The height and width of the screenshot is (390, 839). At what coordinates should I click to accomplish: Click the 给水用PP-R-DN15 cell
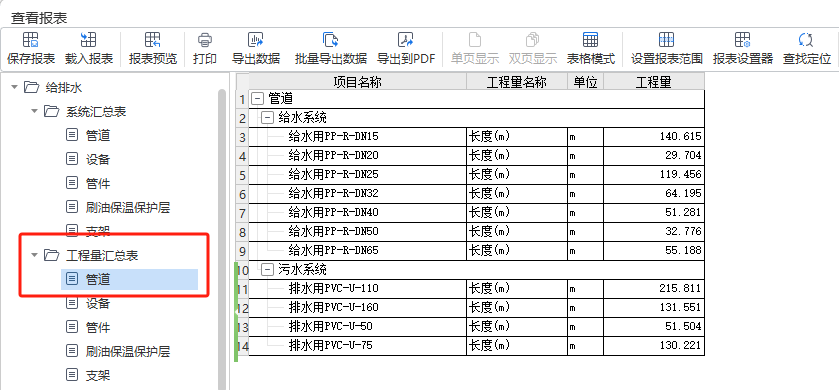(357, 137)
